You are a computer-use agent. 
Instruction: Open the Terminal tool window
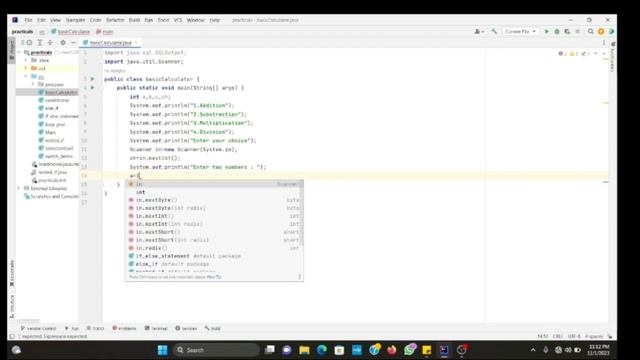156,328
